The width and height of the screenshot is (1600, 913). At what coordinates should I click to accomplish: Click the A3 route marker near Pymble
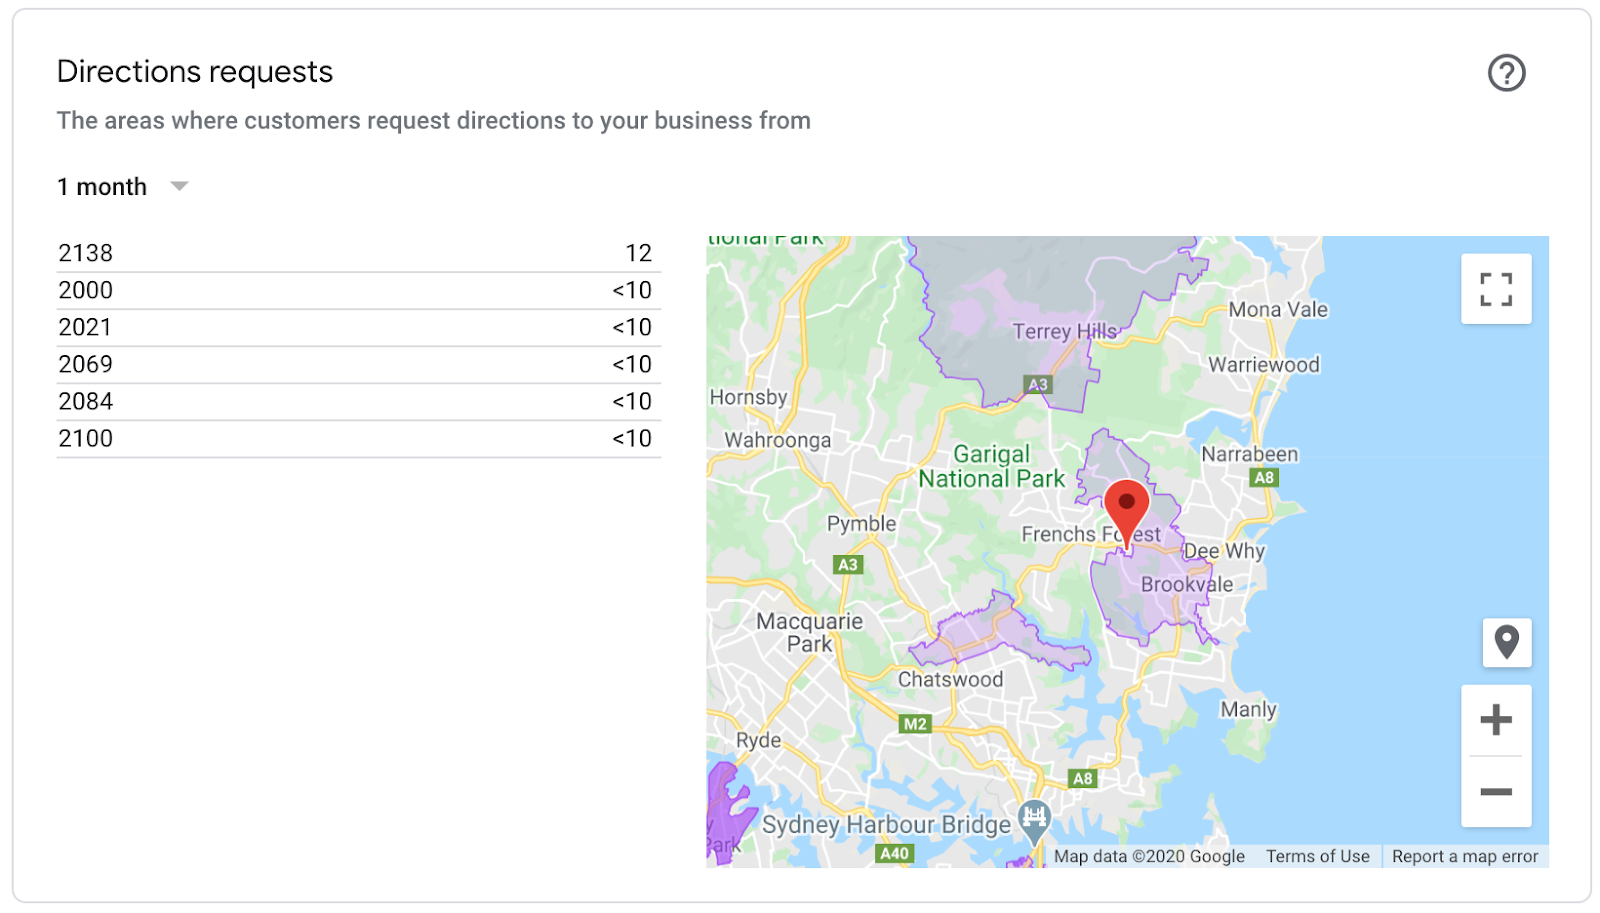(848, 565)
